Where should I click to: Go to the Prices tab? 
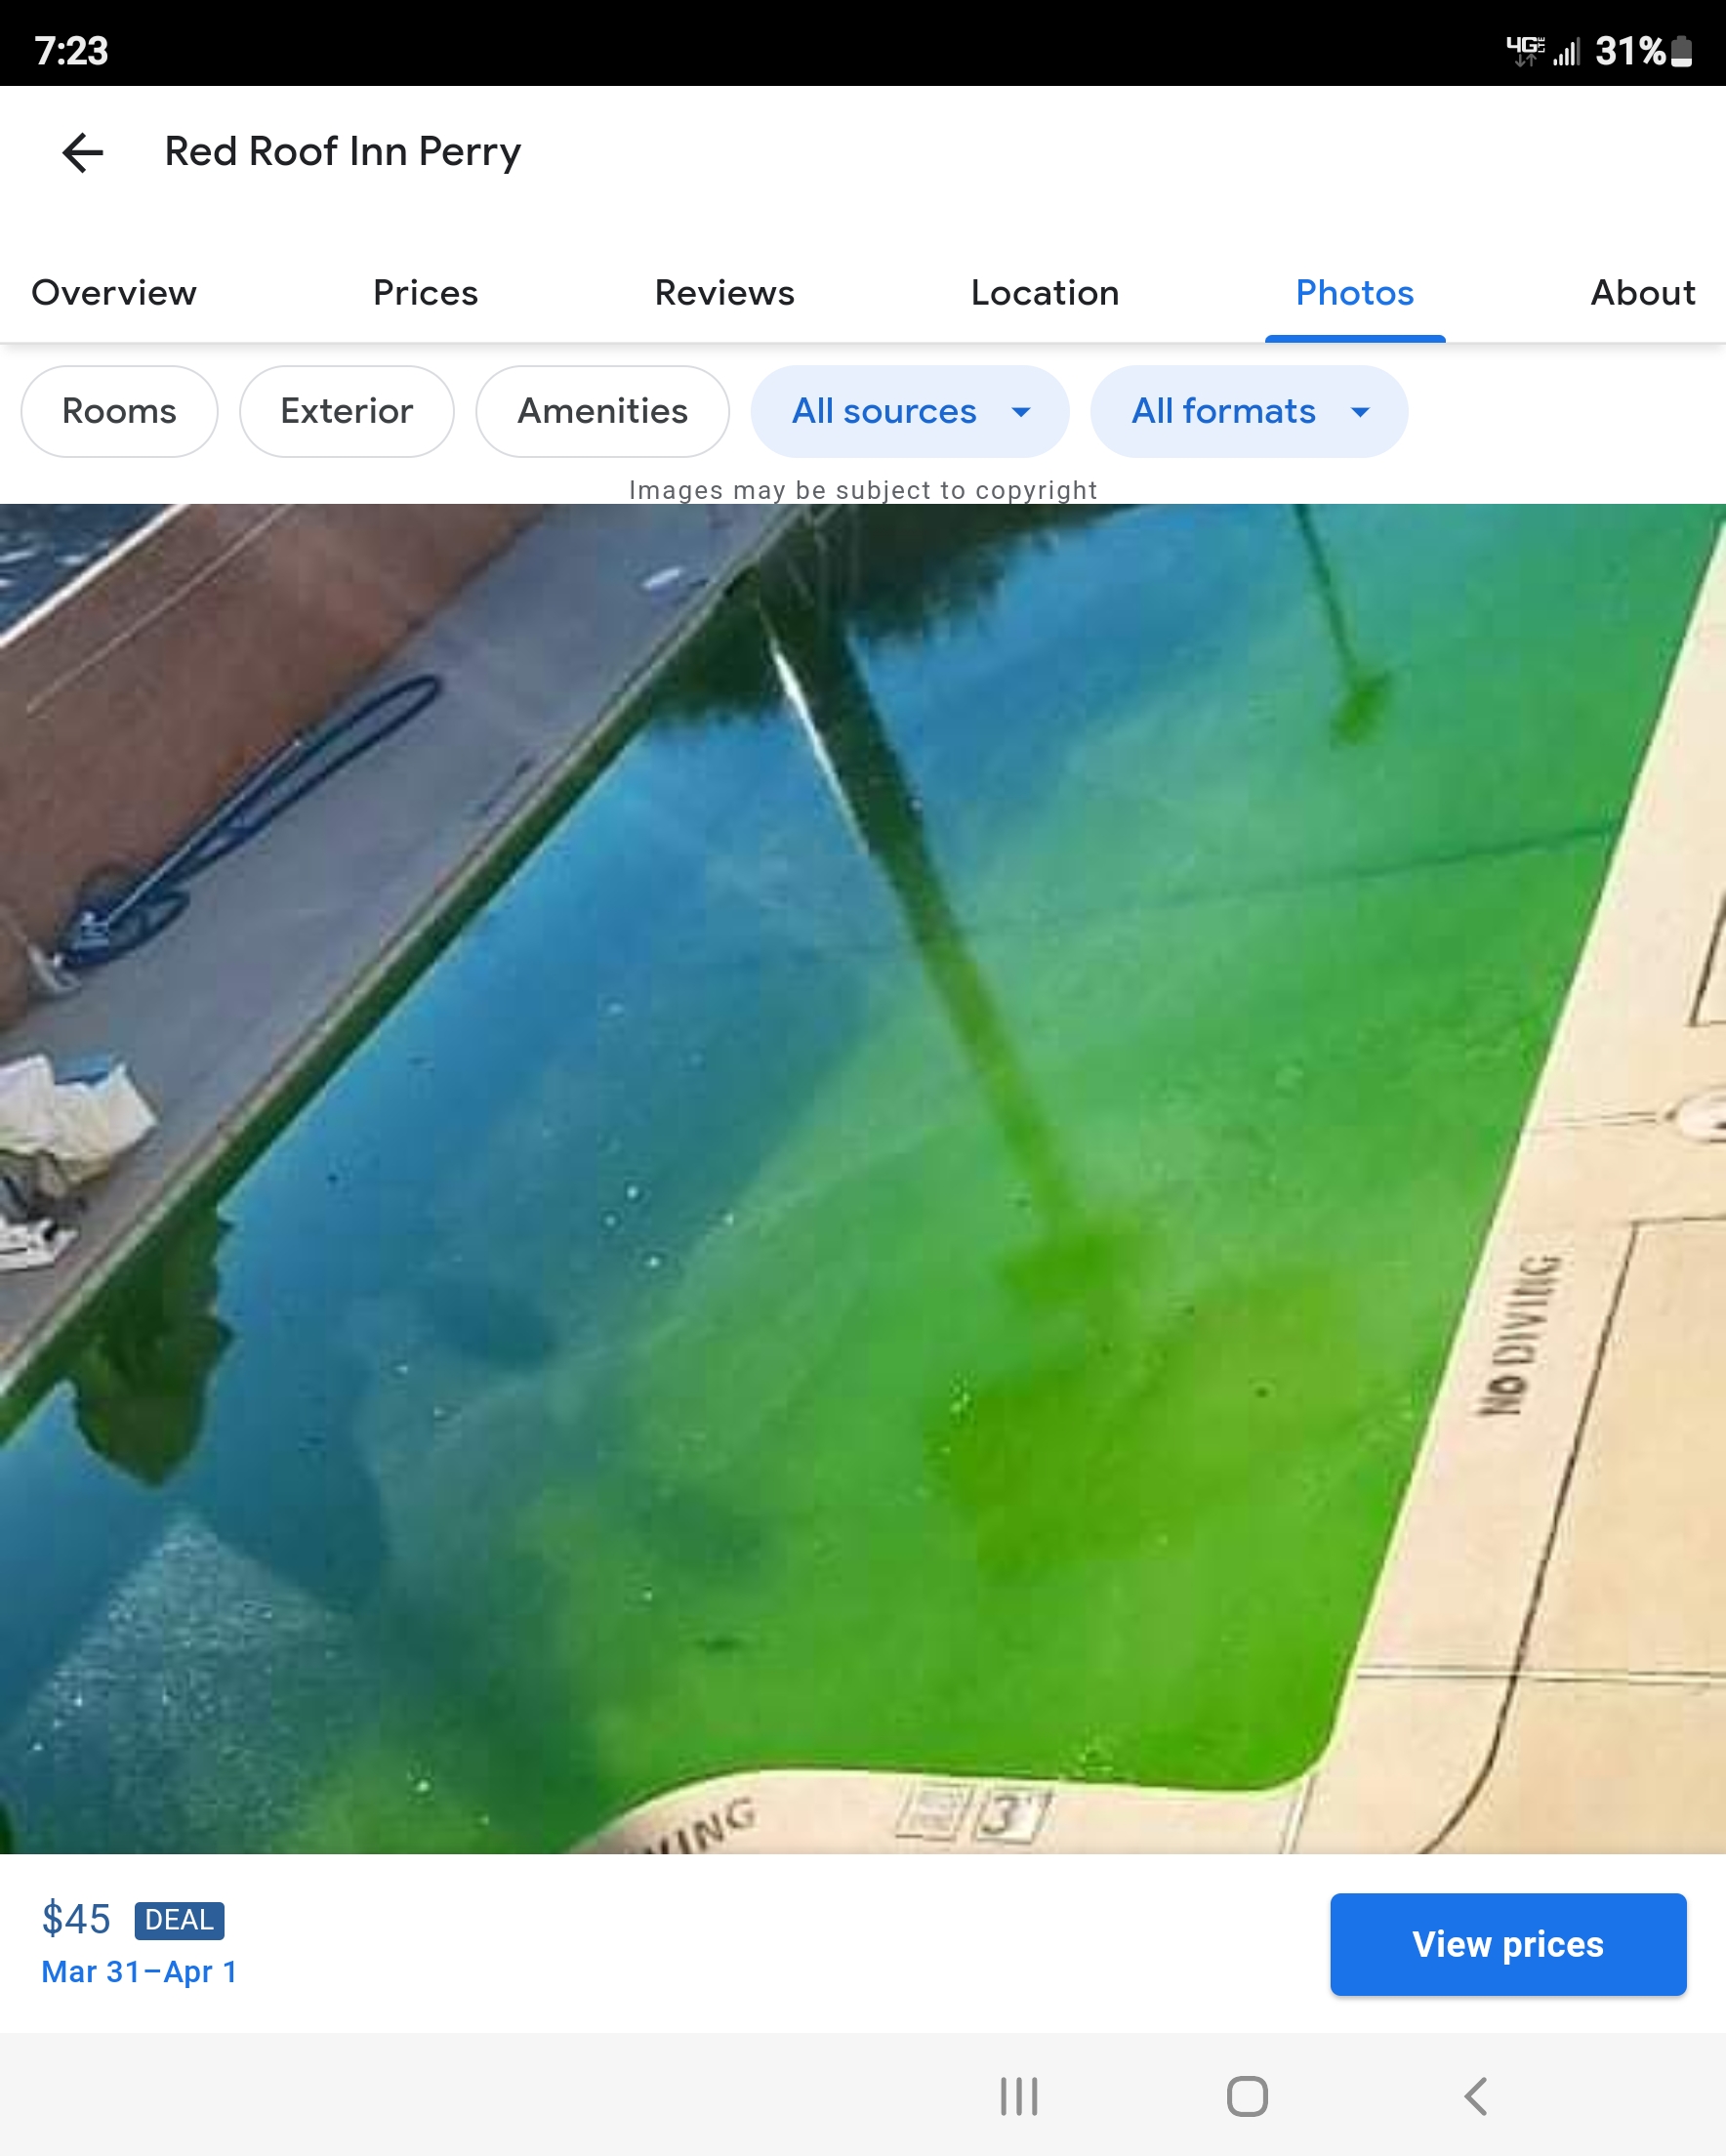[x=425, y=293]
